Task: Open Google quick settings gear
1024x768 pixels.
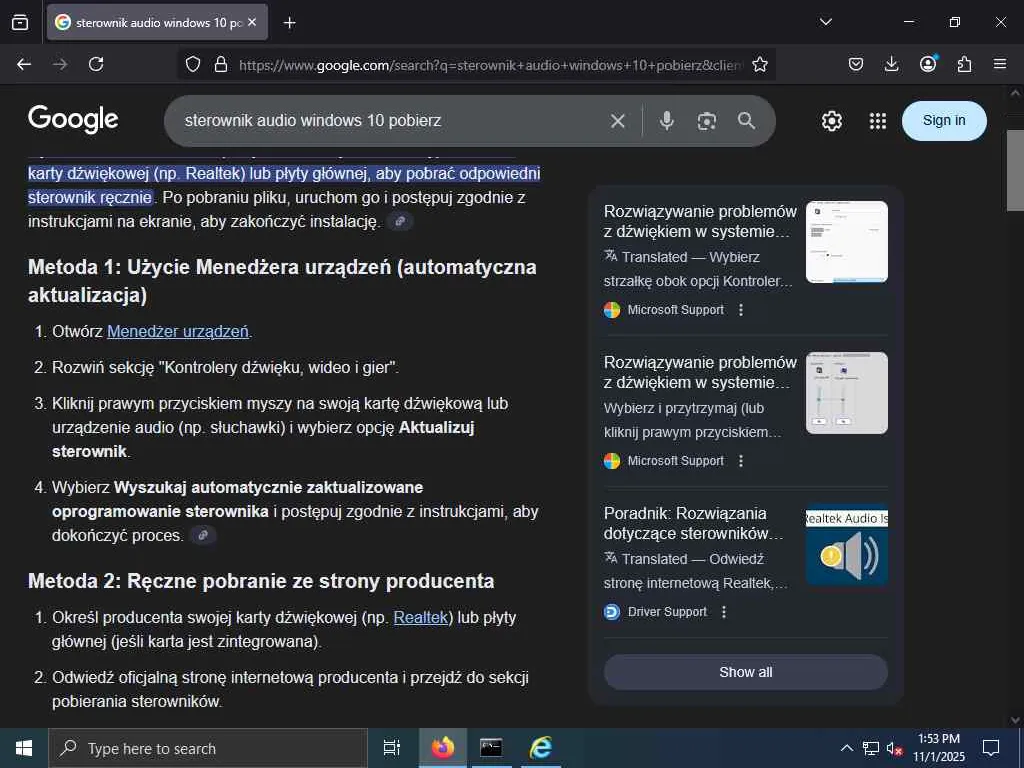Action: 831,121
